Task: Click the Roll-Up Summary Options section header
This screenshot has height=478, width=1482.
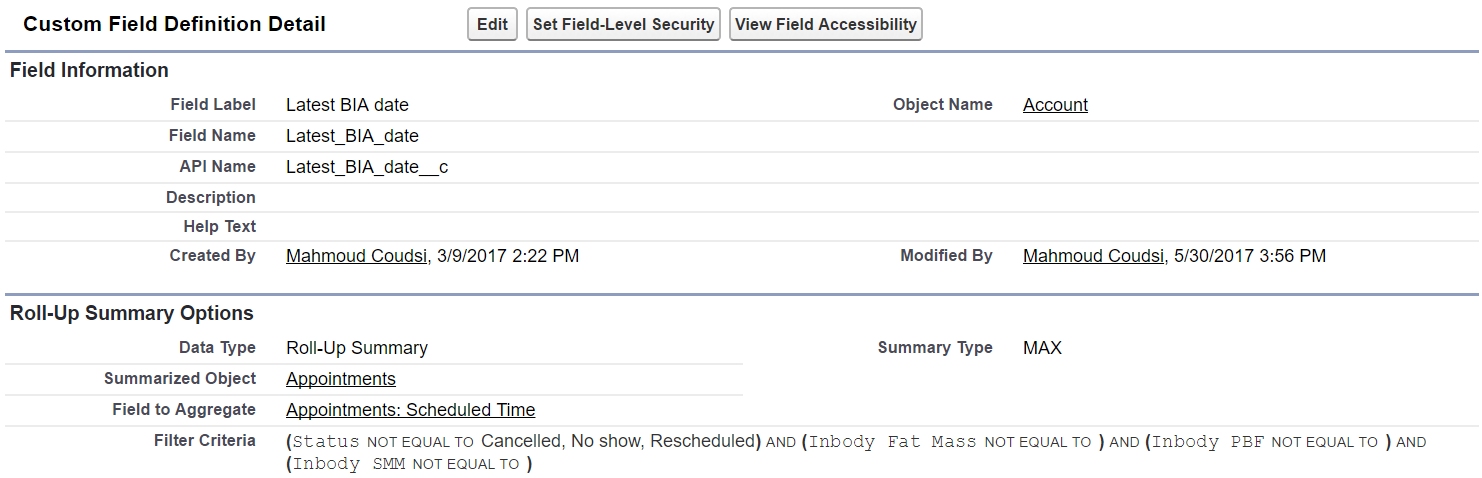Action: point(132,313)
